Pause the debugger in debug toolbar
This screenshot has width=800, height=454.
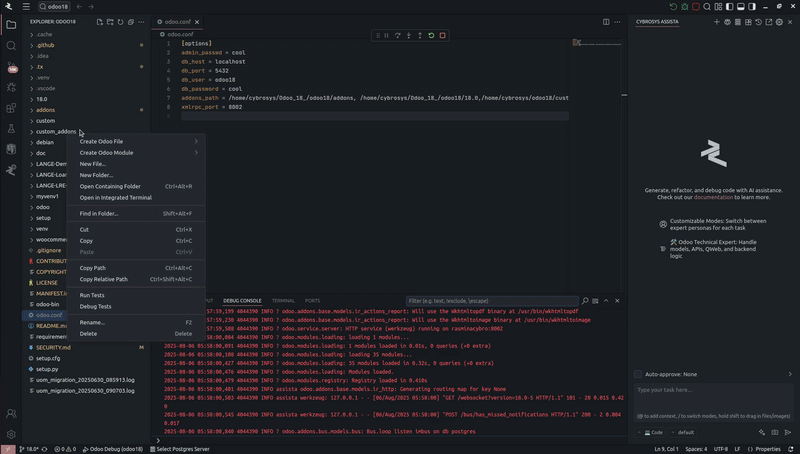387,36
